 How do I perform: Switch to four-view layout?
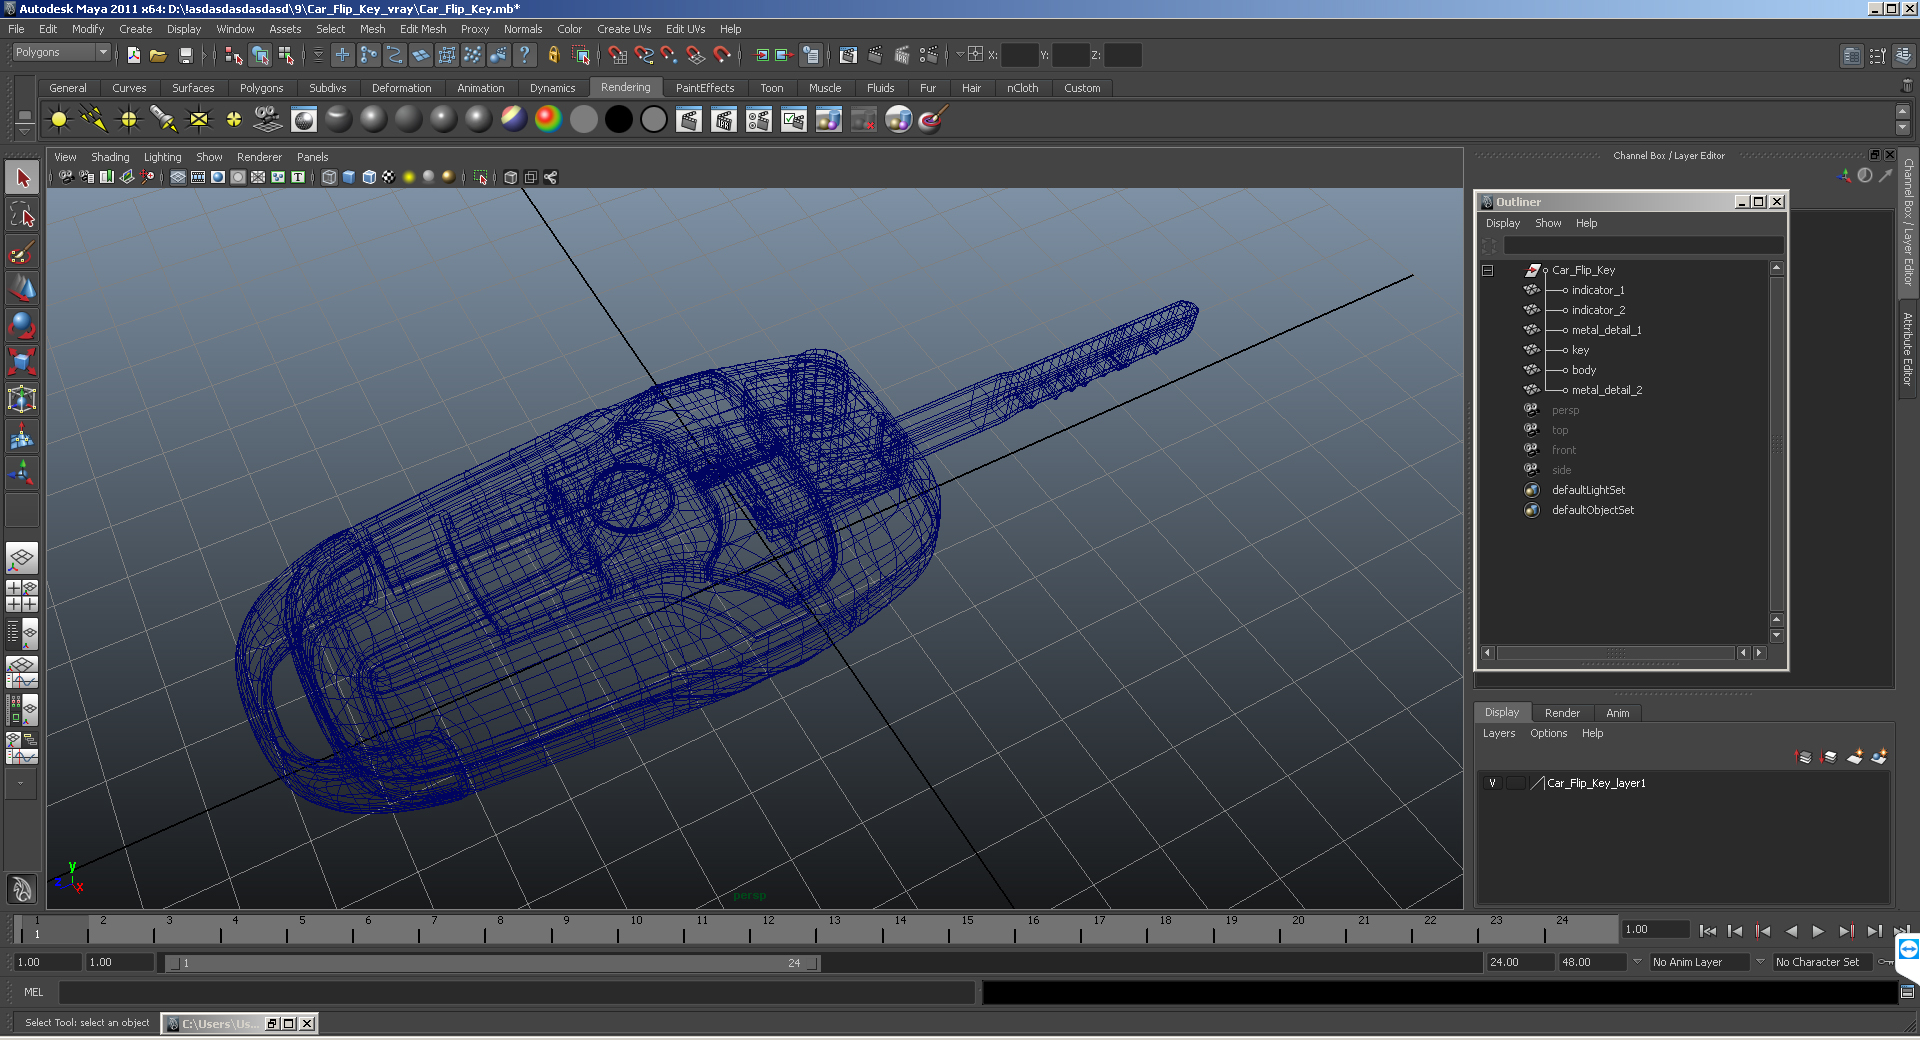22,596
